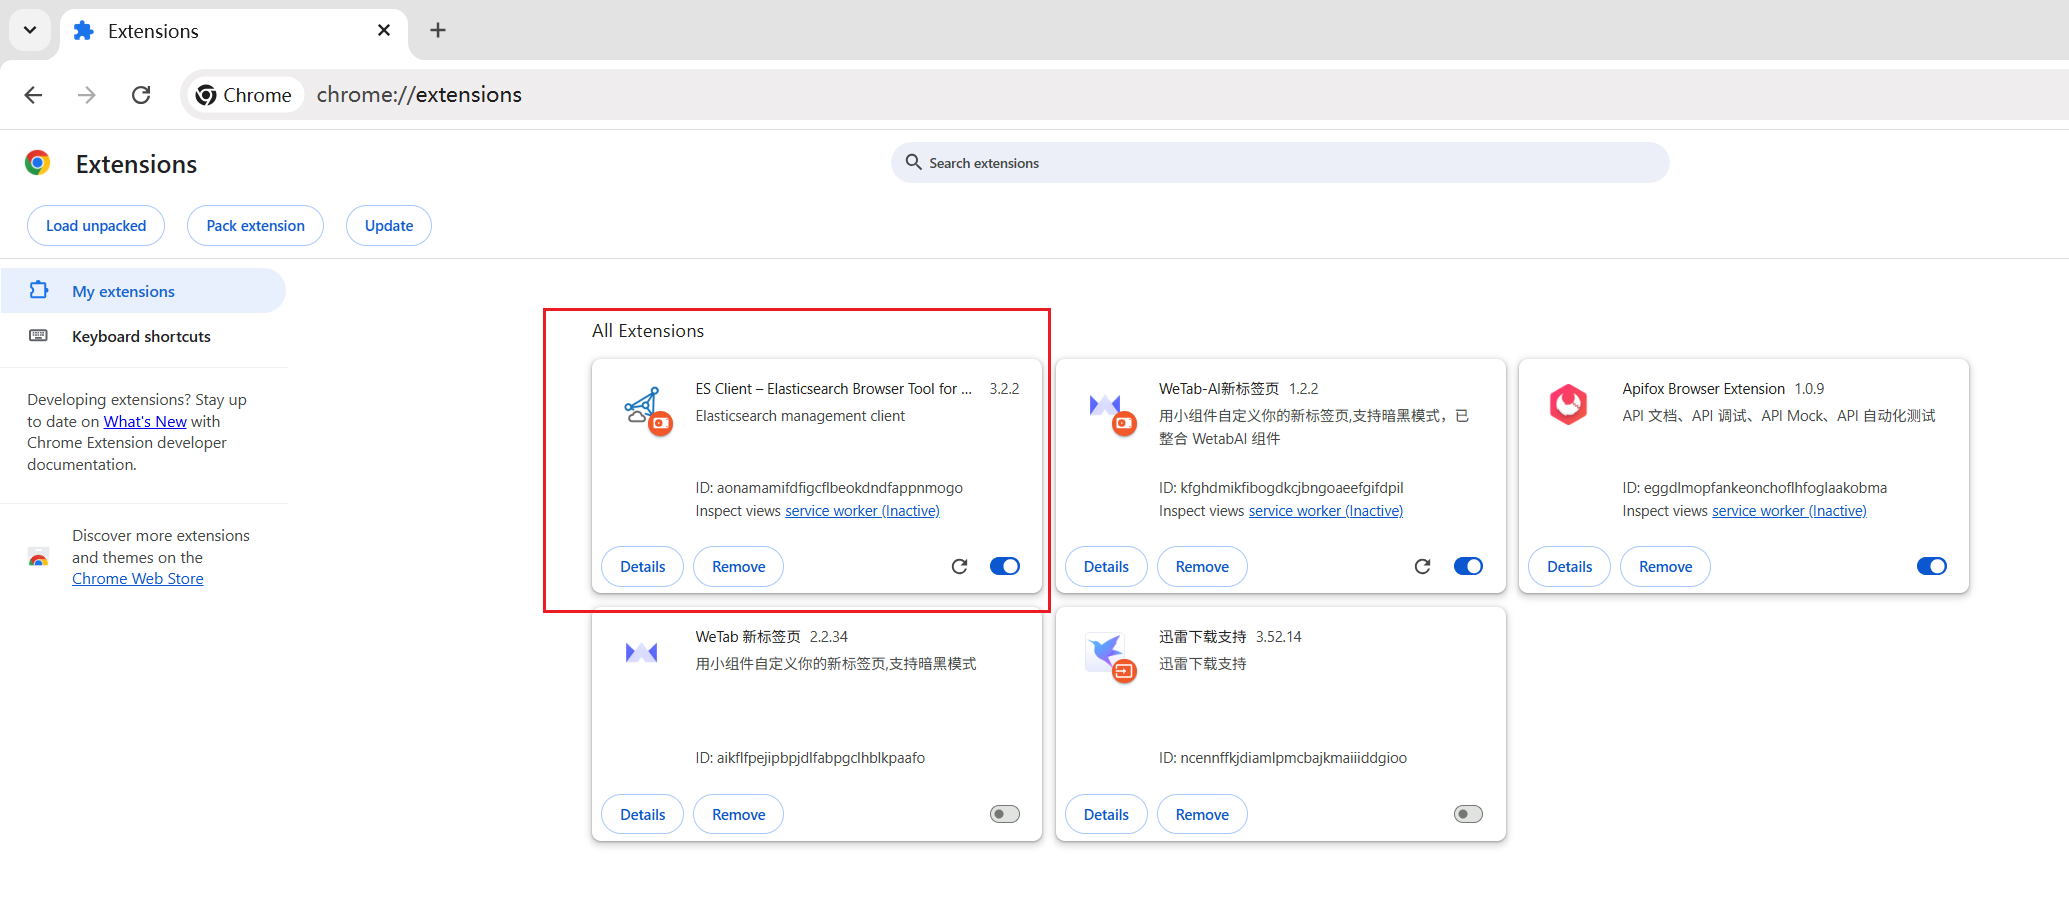
Task: Open Details for ES Client
Action: [642, 567]
